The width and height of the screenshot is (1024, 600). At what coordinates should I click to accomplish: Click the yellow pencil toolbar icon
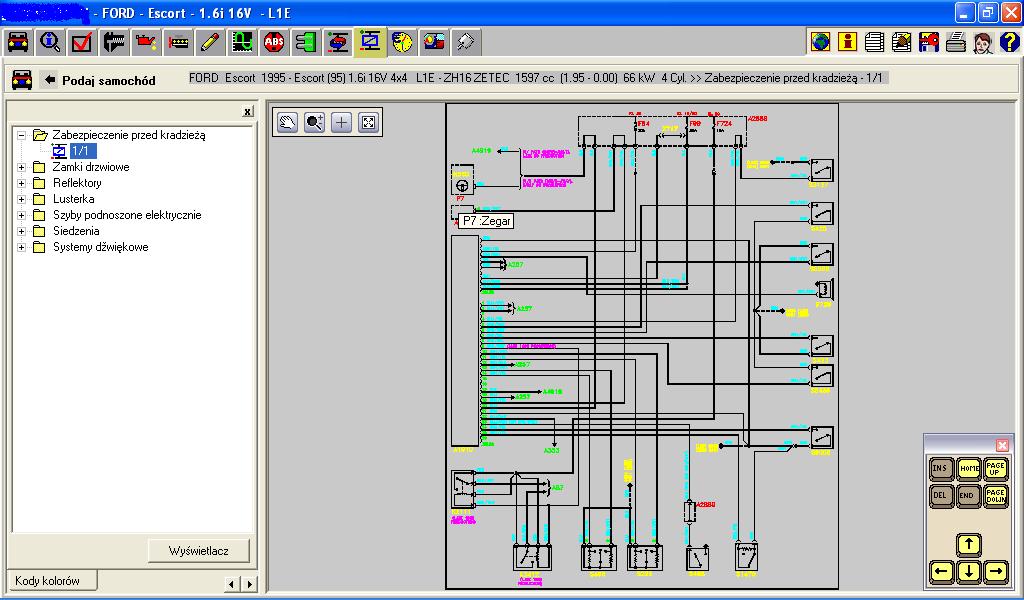[210, 42]
